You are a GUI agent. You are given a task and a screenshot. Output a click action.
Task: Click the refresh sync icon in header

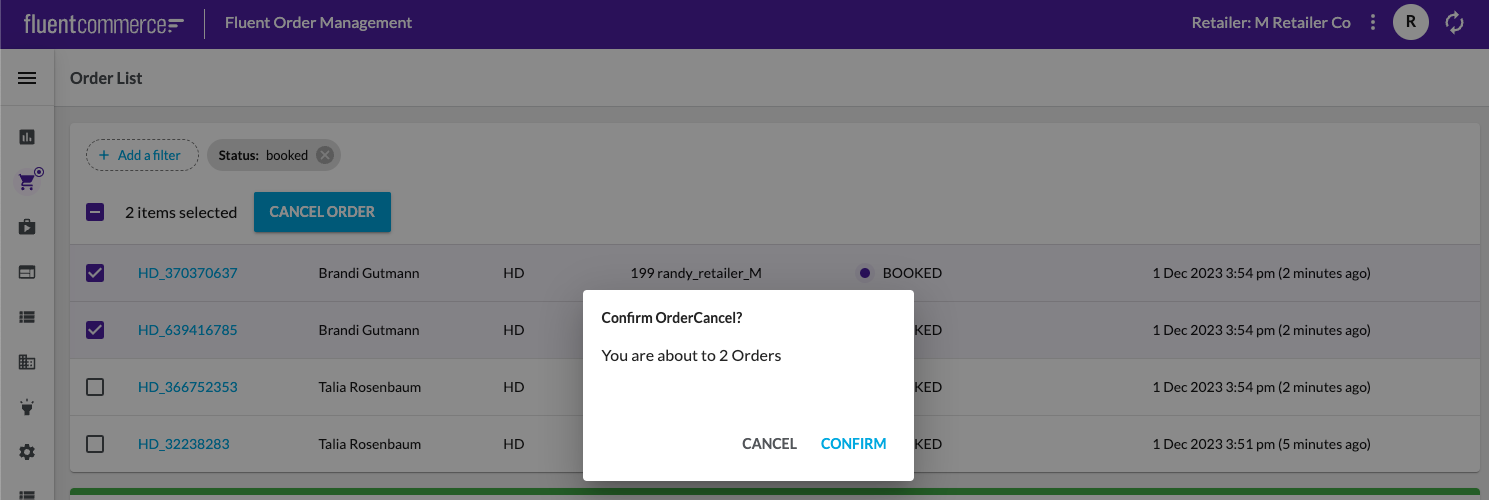(x=1455, y=22)
